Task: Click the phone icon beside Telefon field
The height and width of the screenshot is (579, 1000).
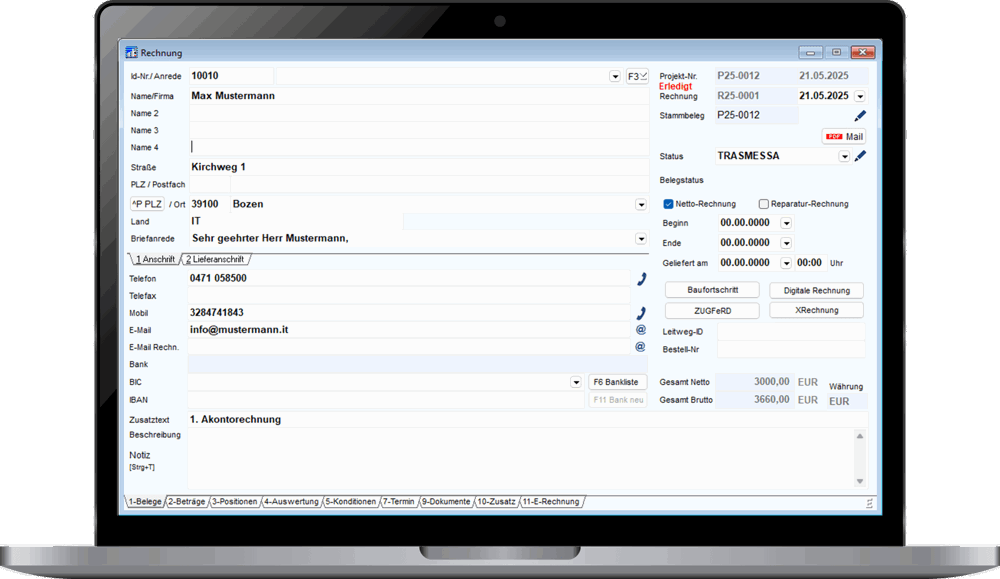Action: (641, 279)
